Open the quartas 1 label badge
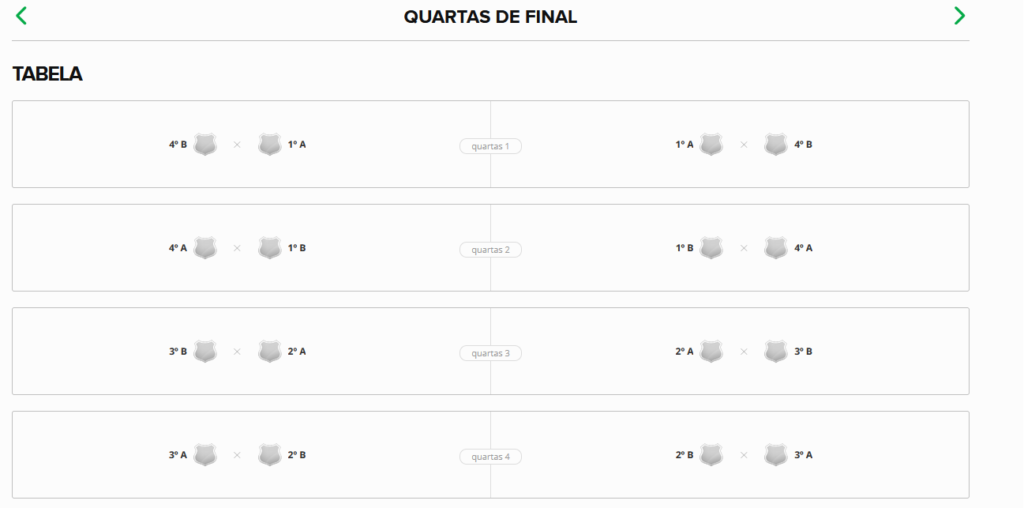The height and width of the screenshot is (508, 1024). pos(490,146)
